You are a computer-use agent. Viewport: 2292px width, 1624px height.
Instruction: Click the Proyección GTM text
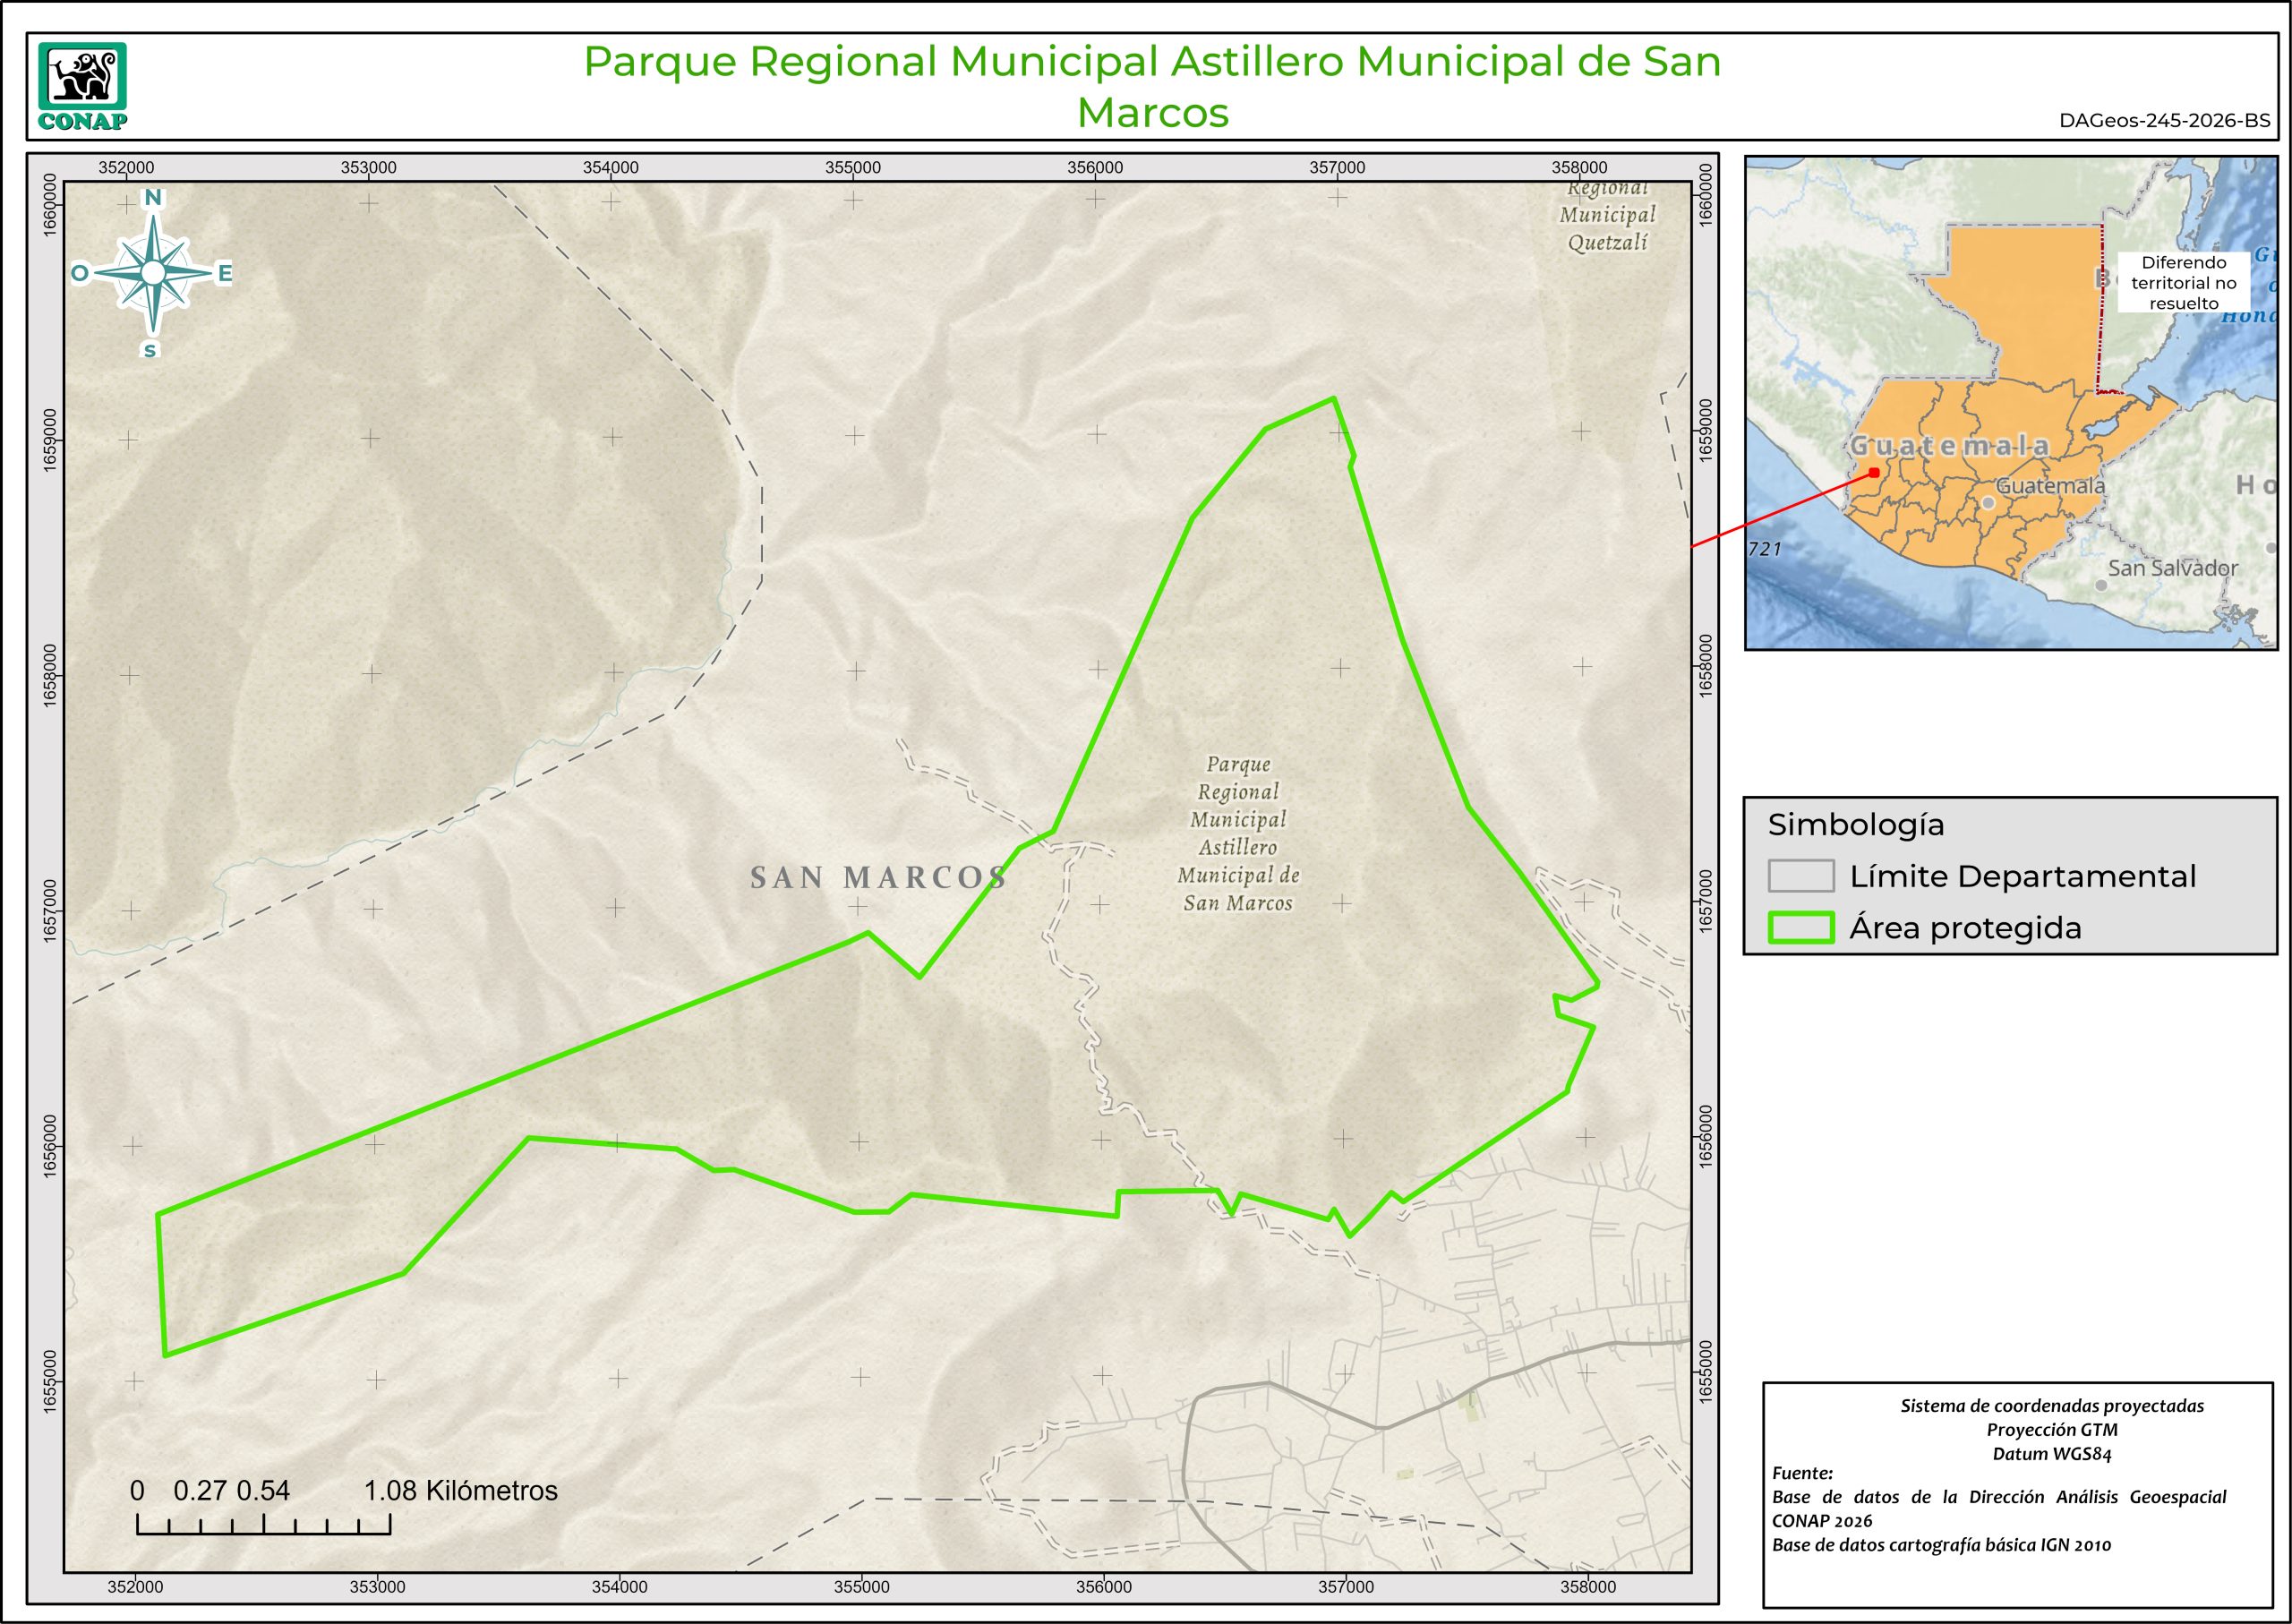(x=2051, y=1430)
